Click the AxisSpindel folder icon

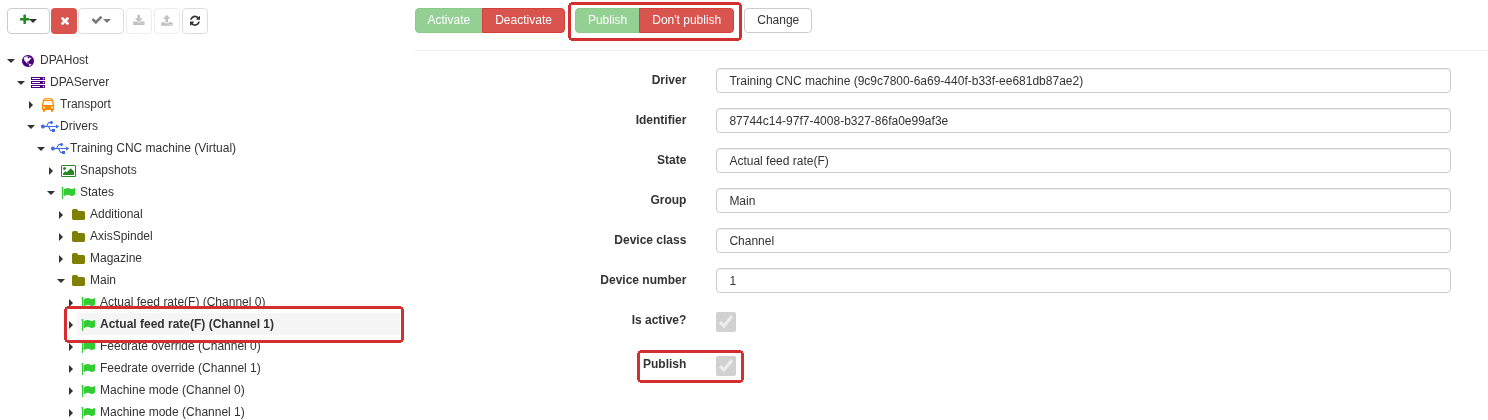78,236
